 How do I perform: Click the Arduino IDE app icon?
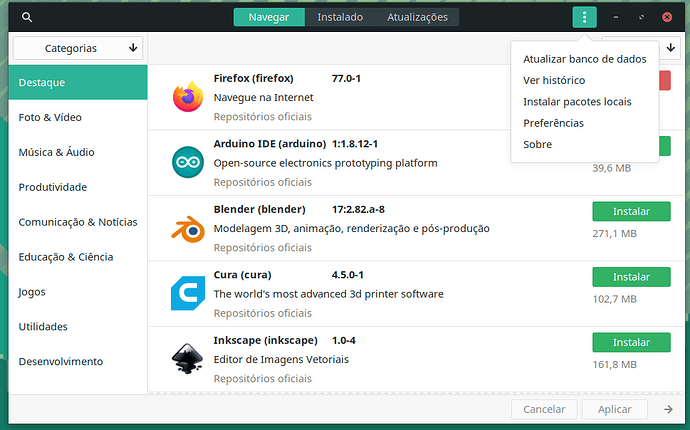(188, 162)
